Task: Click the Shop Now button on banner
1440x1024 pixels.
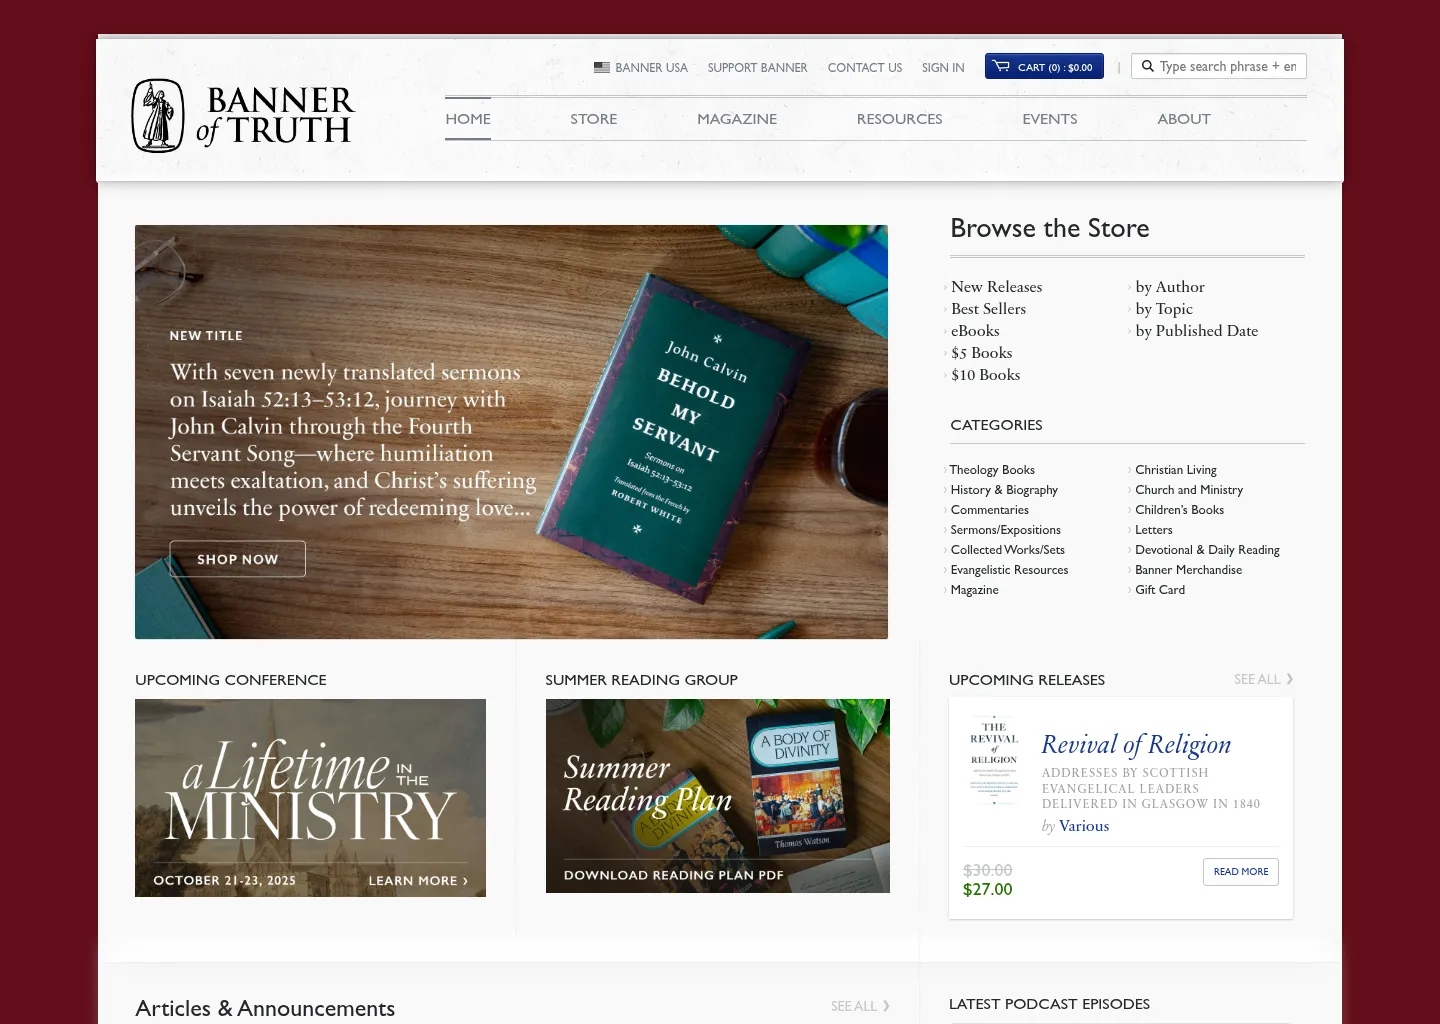Action: 238,559
